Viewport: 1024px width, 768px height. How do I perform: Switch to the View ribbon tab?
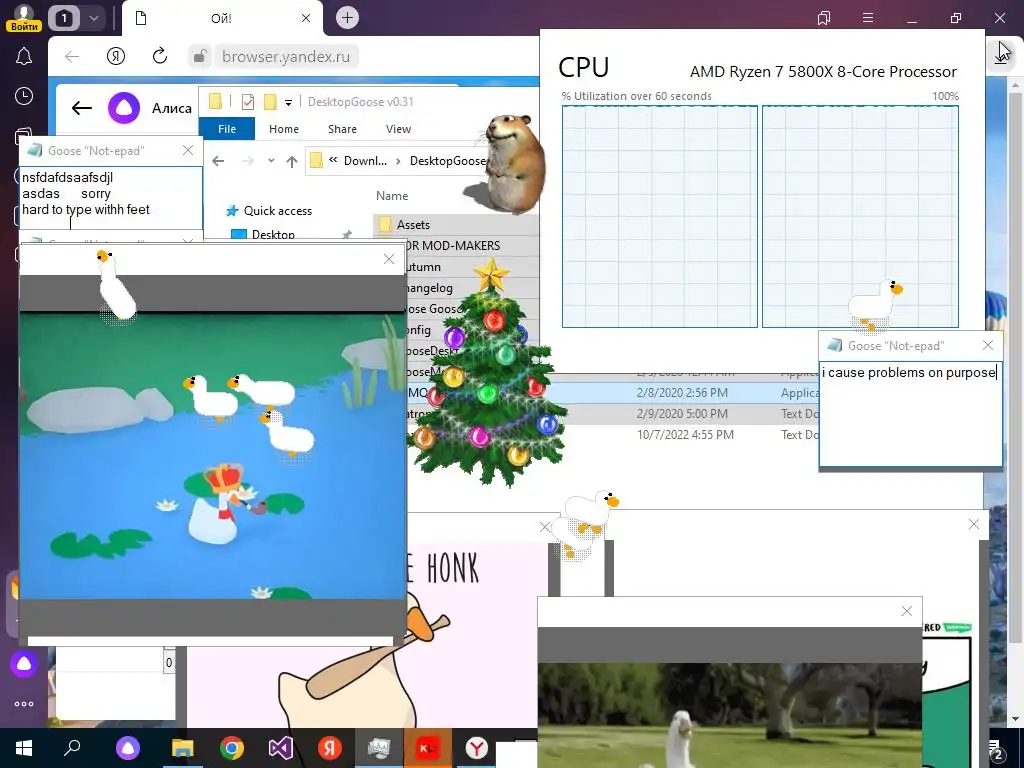pos(398,129)
